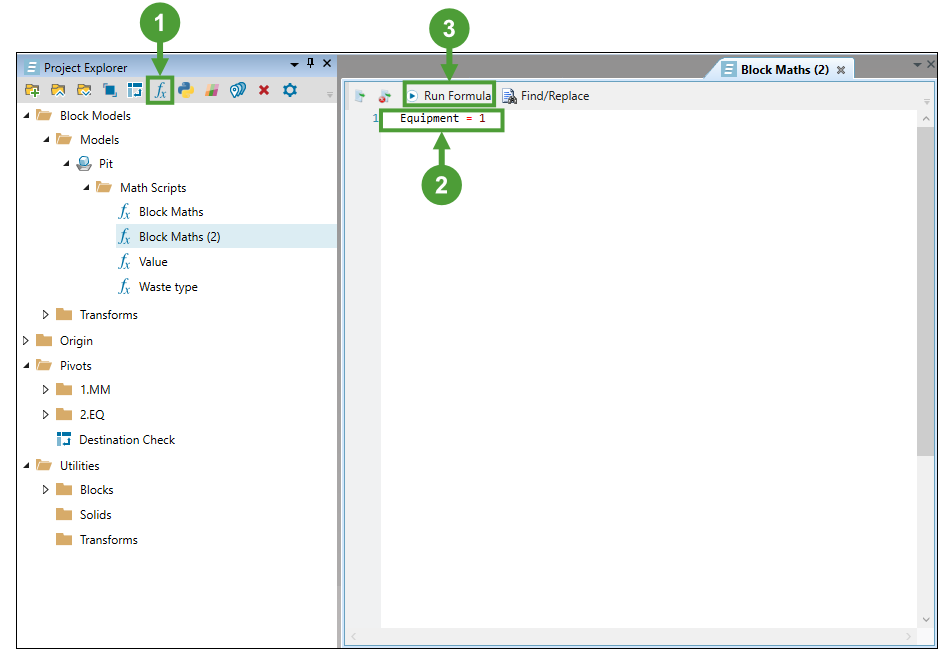The width and height of the screenshot is (941, 652).
Task: Collapse the Pit model node
Action: click(x=66, y=163)
